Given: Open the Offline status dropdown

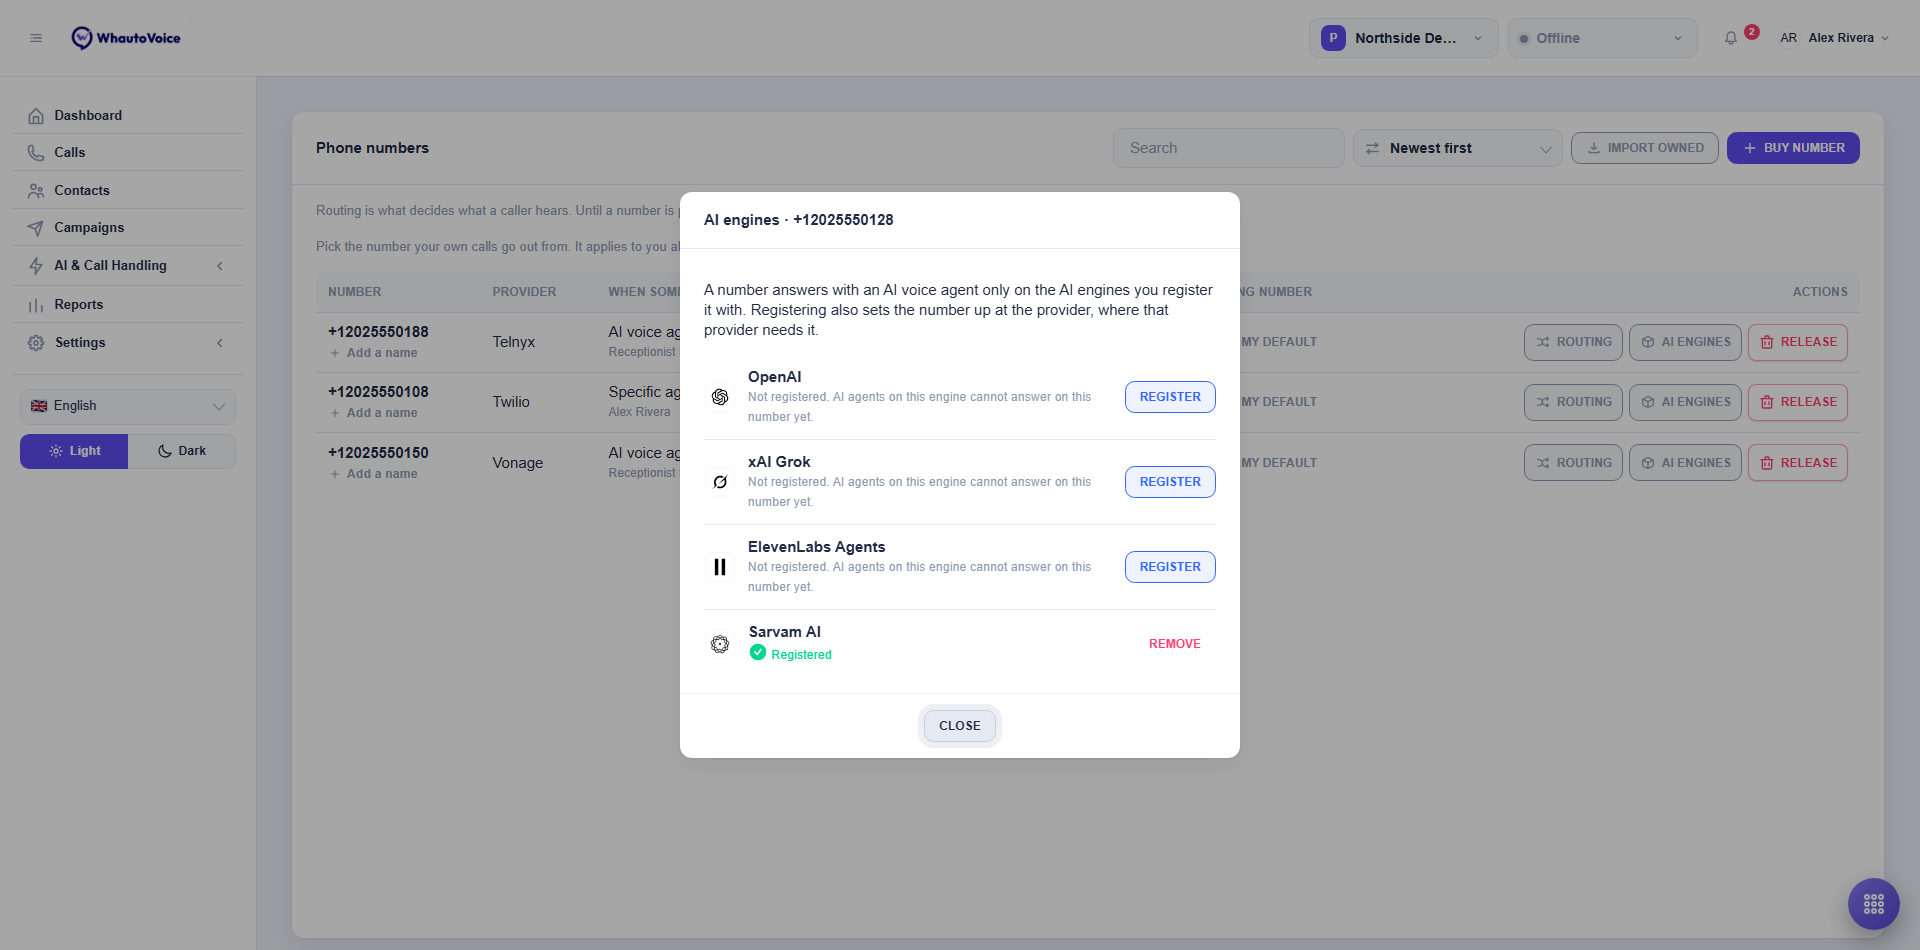Looking at the screenshot, I should click(1602, 38).
